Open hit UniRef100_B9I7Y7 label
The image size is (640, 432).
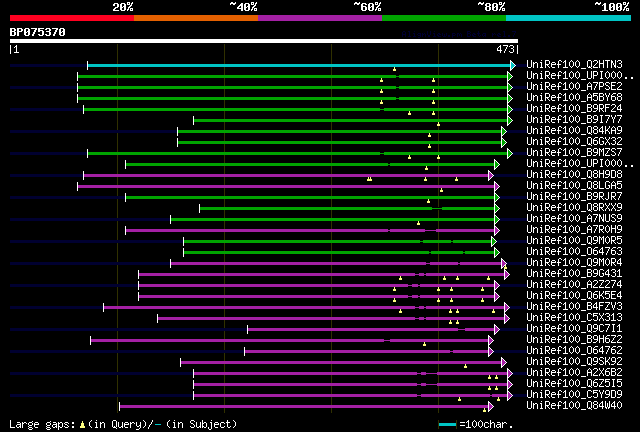574,119
